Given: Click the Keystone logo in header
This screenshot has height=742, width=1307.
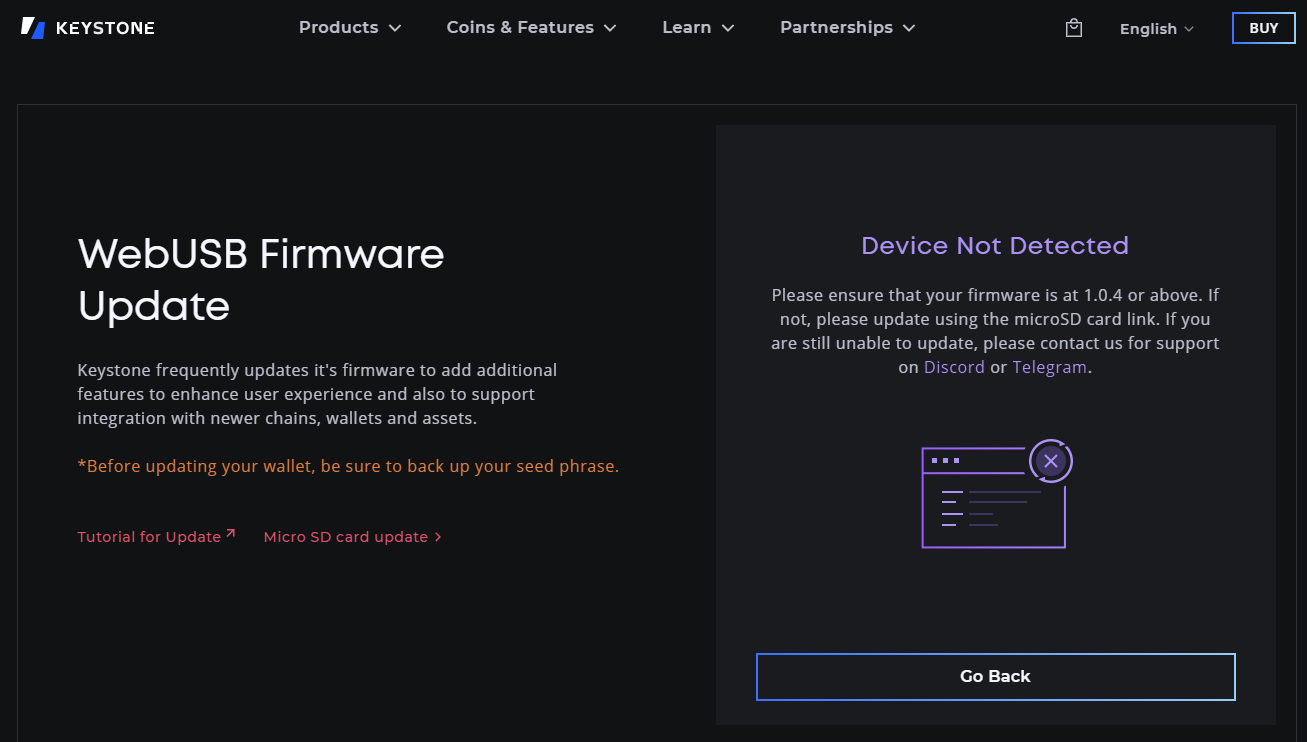Looking at the screenshot, I should (x=88, y=28).
